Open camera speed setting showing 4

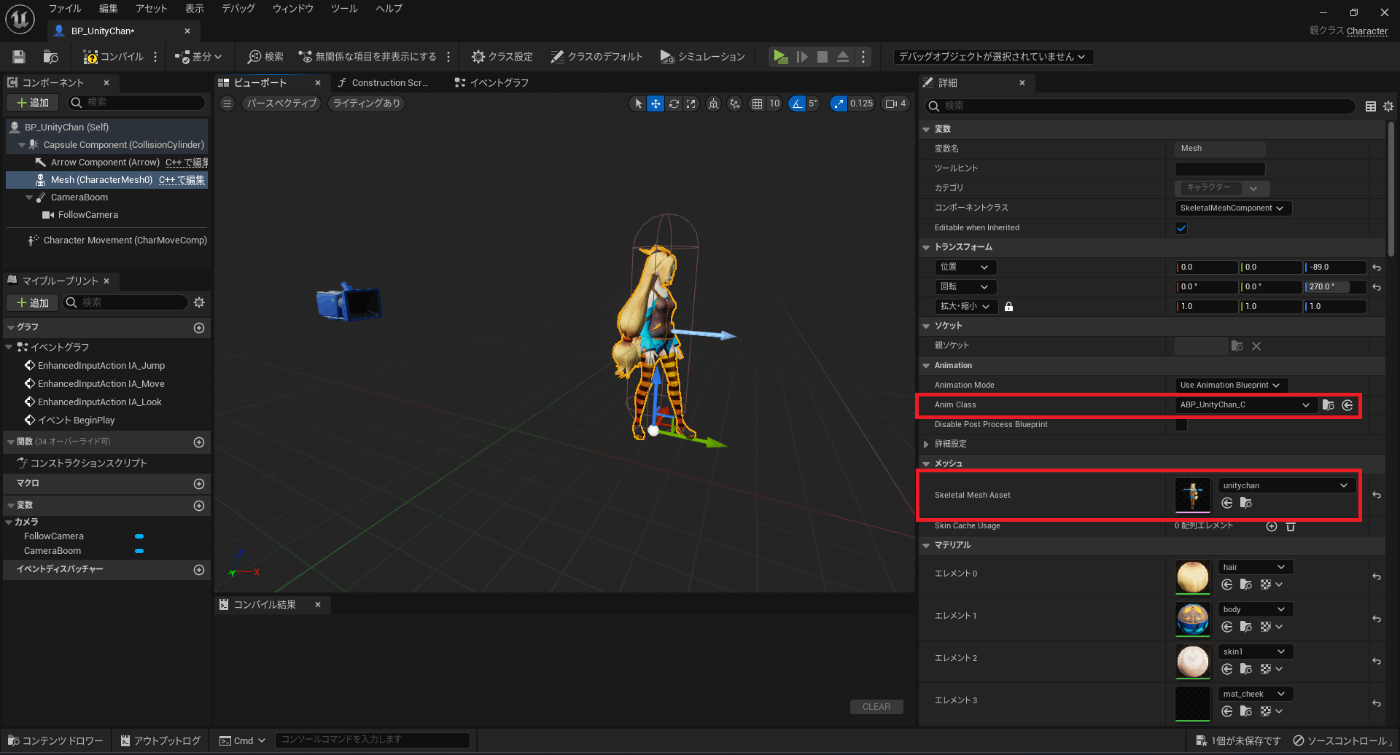[895, 103]
